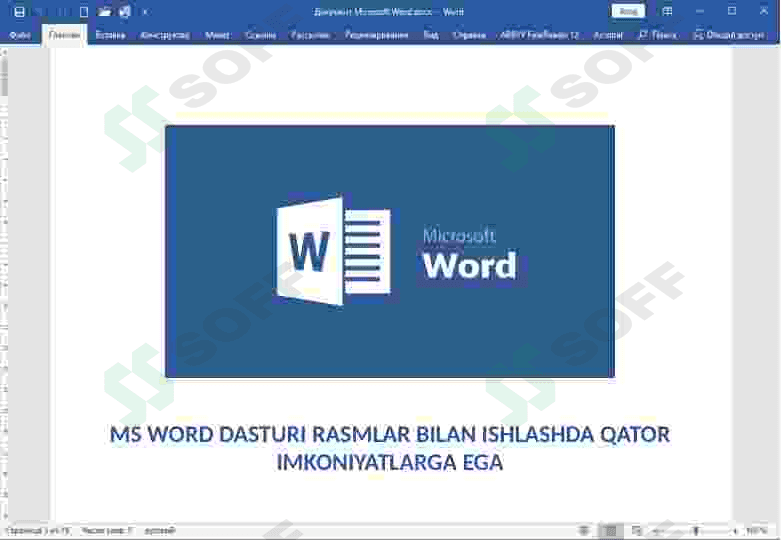
Task: Click the Open folder icon in quick access toolbar
Action: pyautogui.click(x=104, y=11)
